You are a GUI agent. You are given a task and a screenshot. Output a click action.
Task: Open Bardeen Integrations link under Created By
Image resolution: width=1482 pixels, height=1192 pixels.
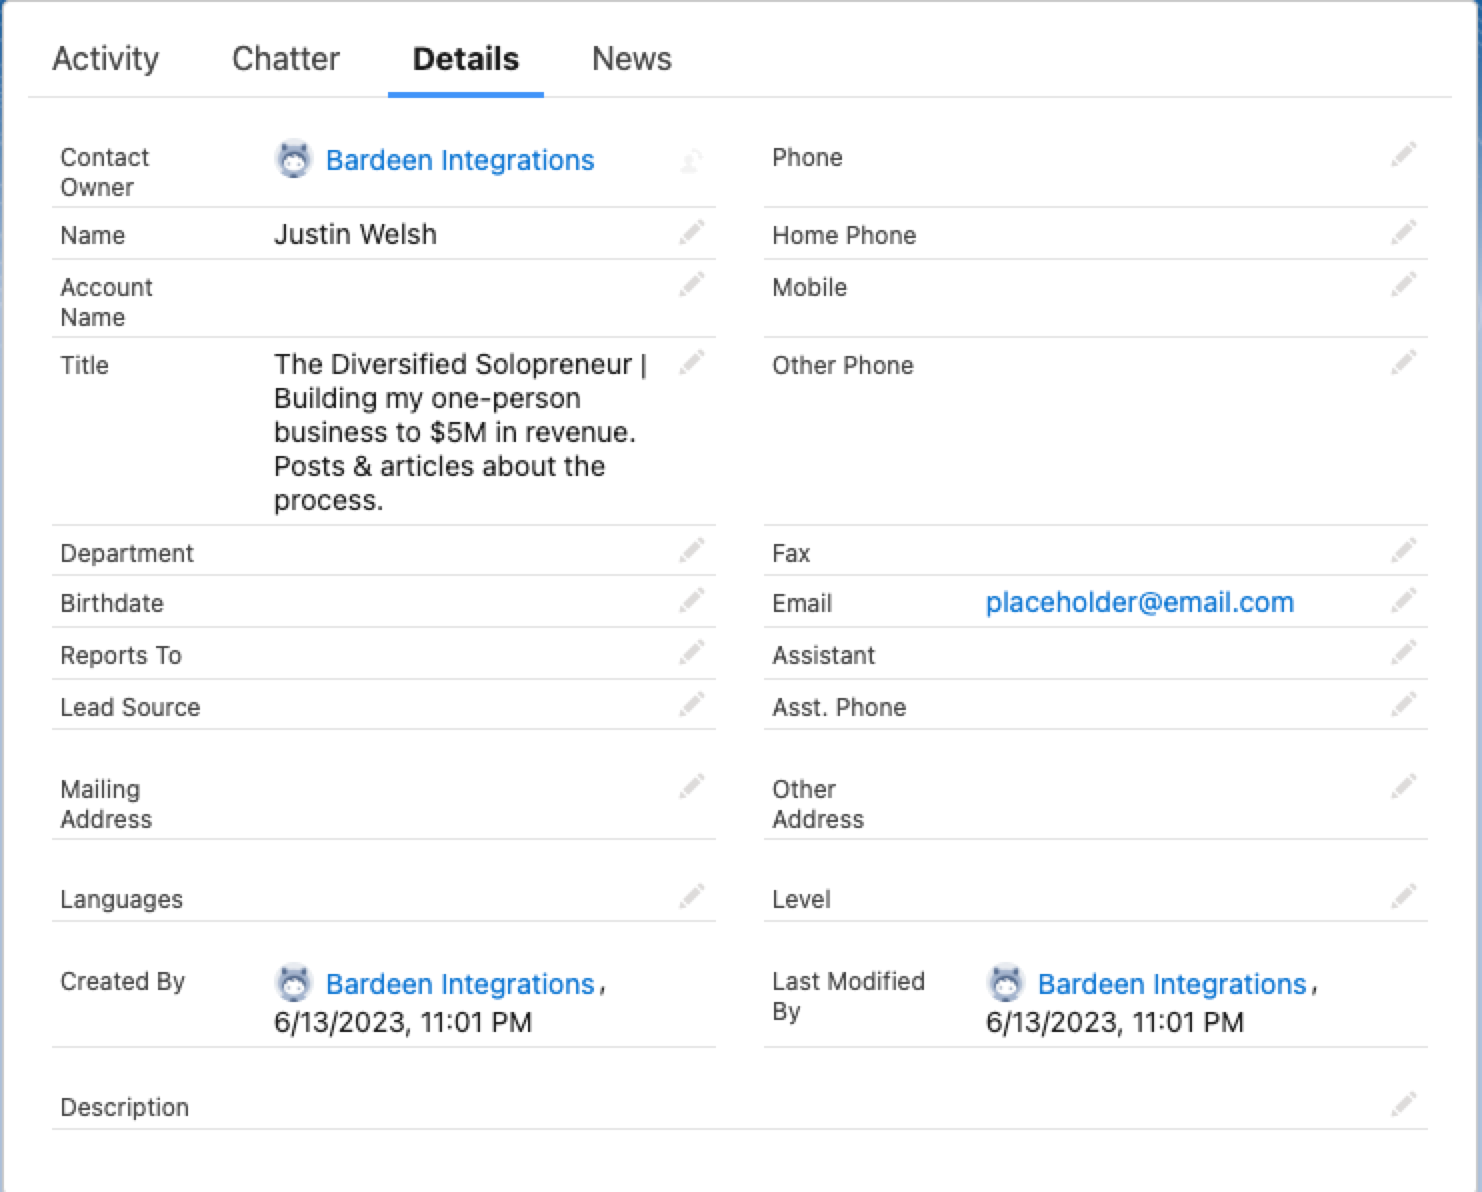click(x=460, y=984)
